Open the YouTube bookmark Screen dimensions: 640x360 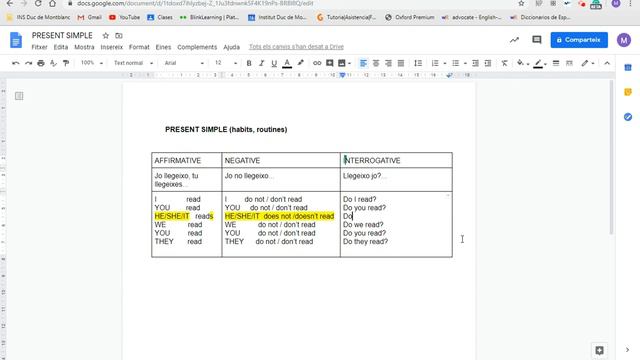coord(124,17)
